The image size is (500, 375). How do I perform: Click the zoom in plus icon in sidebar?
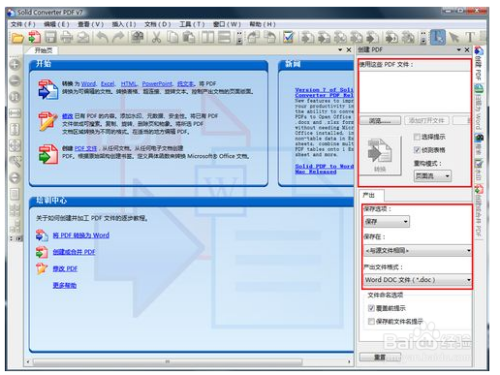click(x=15, y=64)
